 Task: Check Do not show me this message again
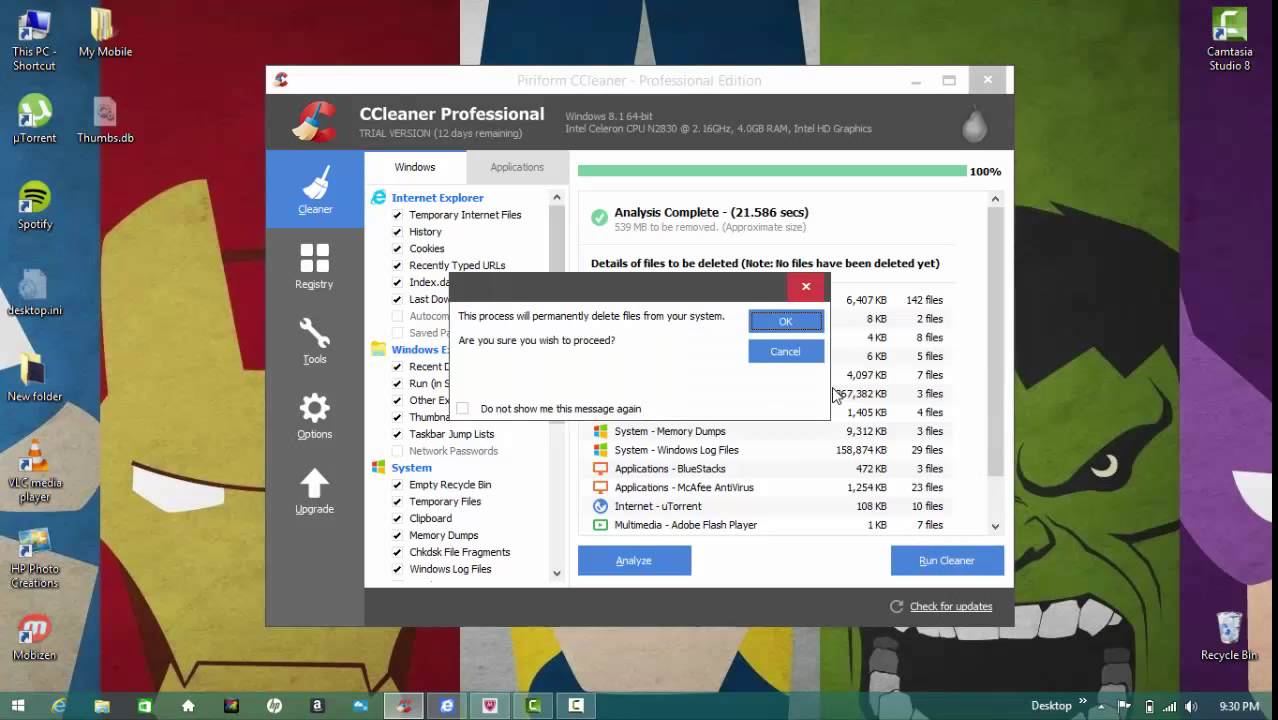pos(462,408)
